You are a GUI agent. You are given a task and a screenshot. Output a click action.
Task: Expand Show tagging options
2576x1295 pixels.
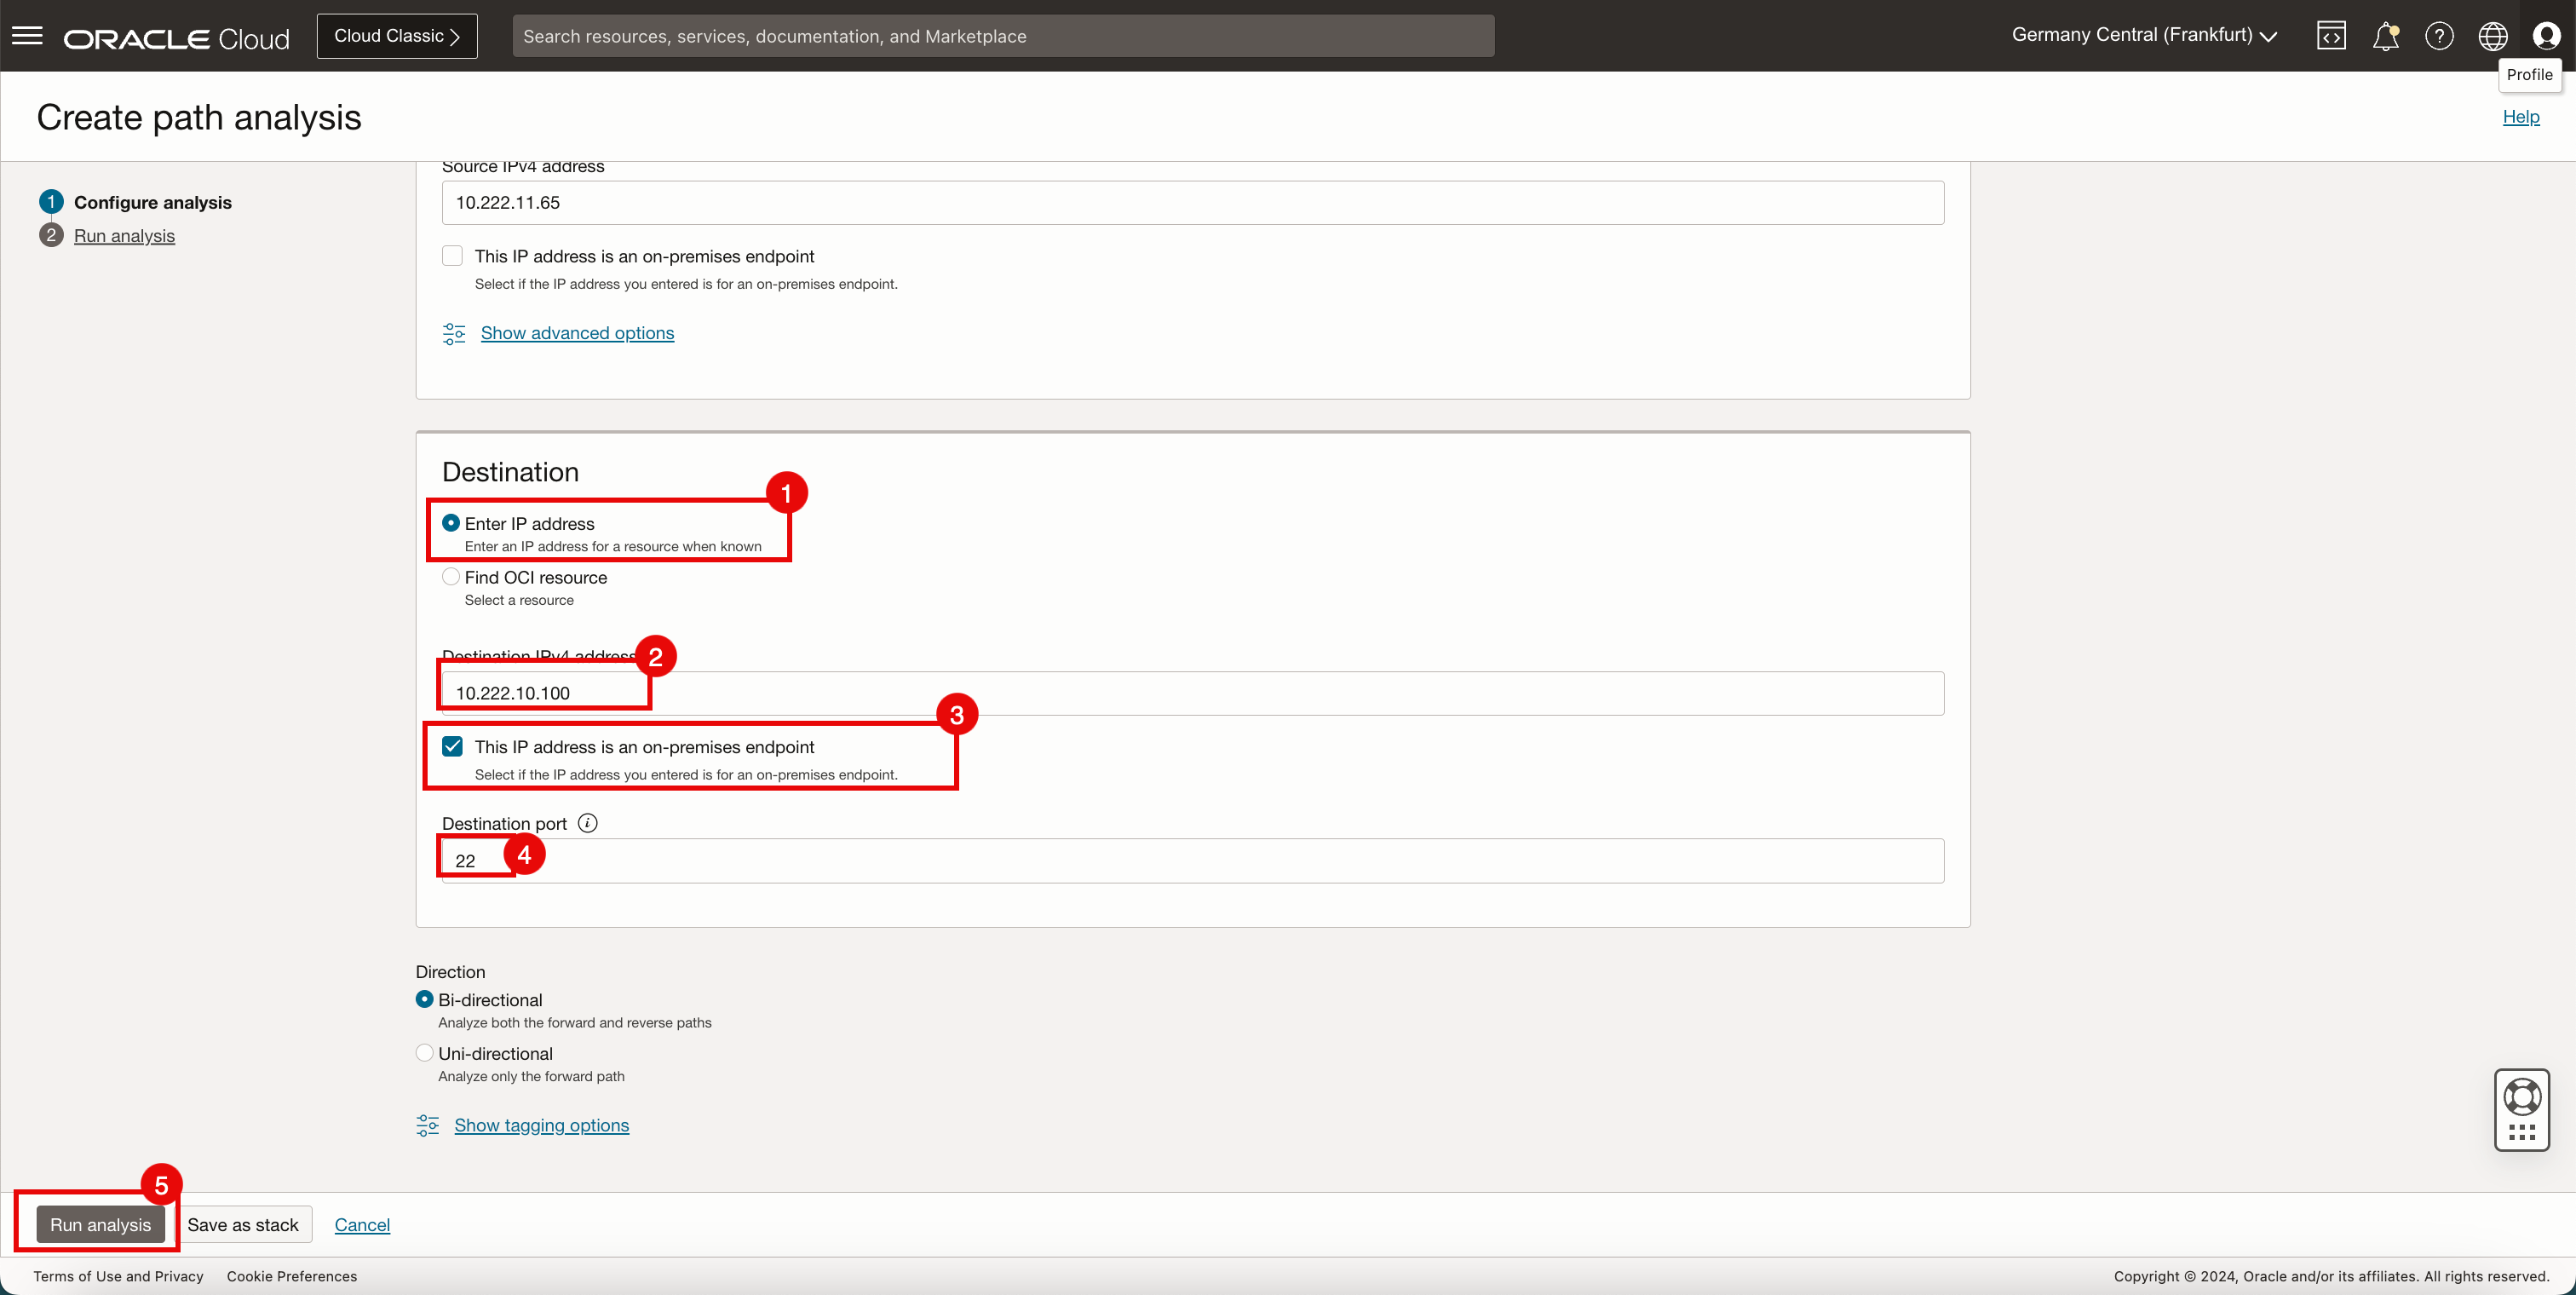tap(541, 1125)
